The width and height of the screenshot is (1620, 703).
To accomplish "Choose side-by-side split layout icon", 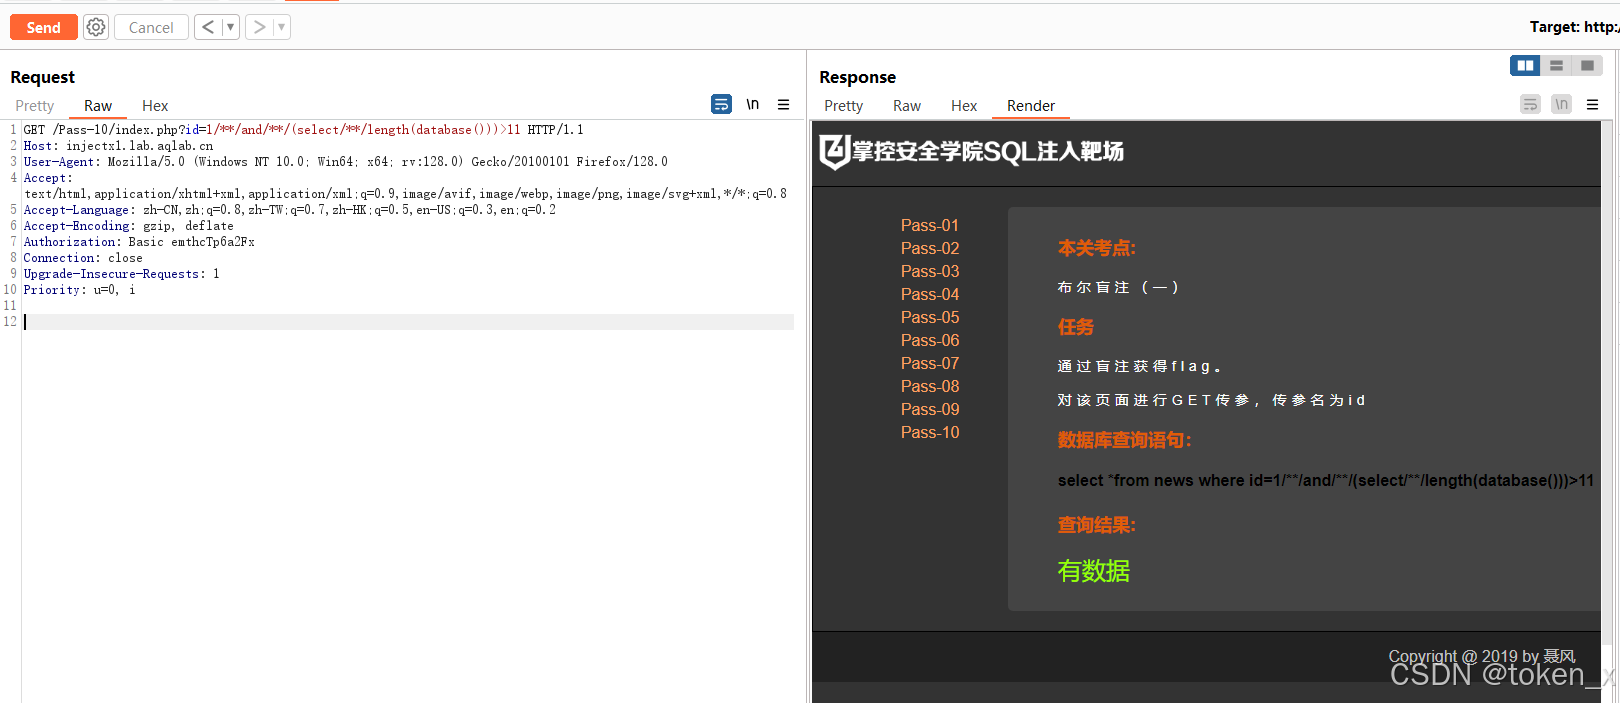I will tap(1525, 65).
